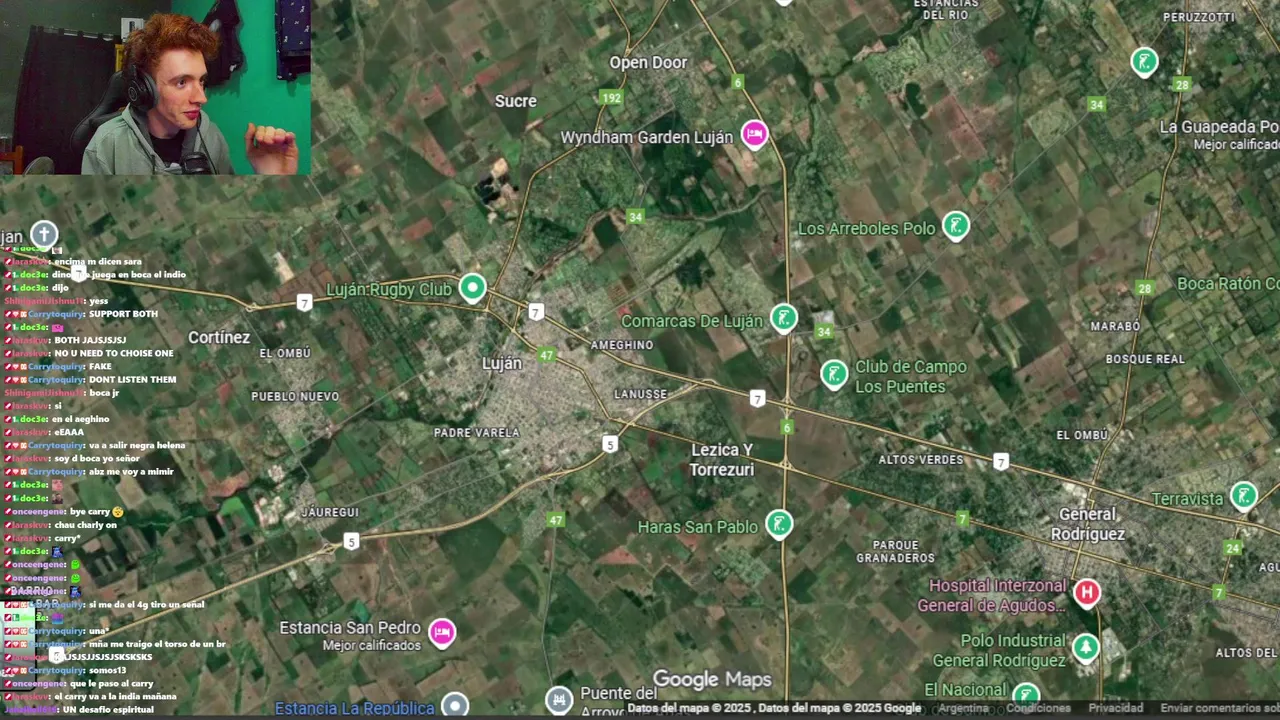Click route 7 shield next to Altos Verdes
1280x720 pixels.
click(x=1001, y=461)
